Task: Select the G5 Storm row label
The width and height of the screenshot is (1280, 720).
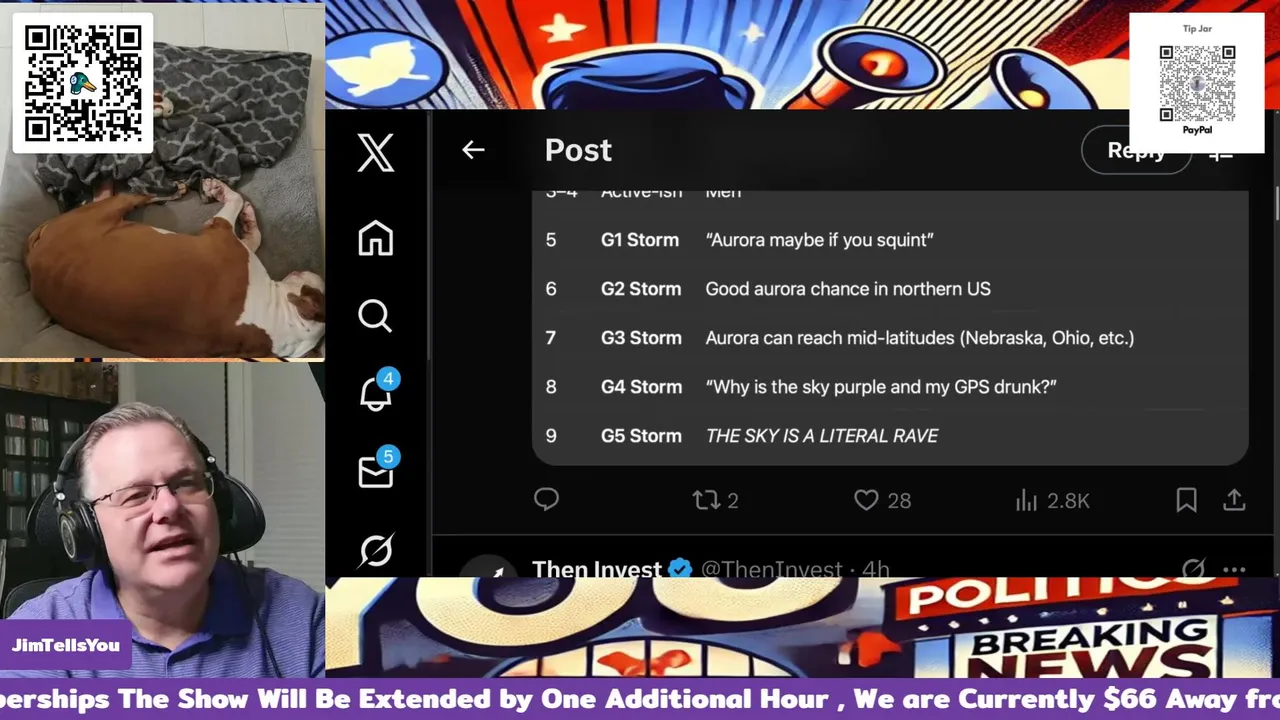Action: [x=641, y=436]
